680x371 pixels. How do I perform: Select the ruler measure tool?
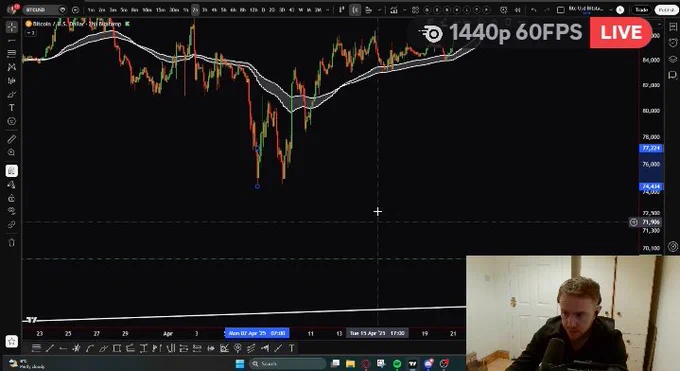[12, 139]
